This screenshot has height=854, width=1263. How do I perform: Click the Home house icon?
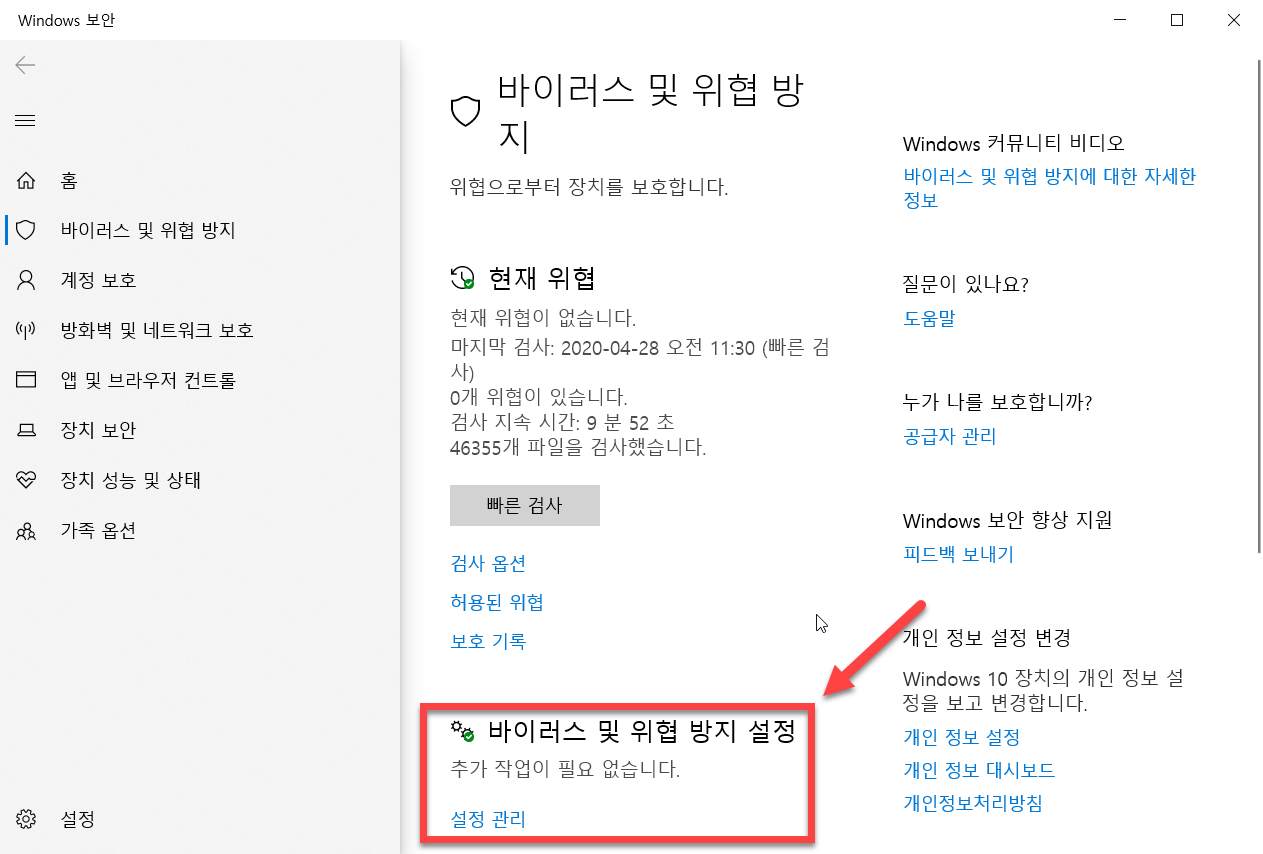coord(26,181)
